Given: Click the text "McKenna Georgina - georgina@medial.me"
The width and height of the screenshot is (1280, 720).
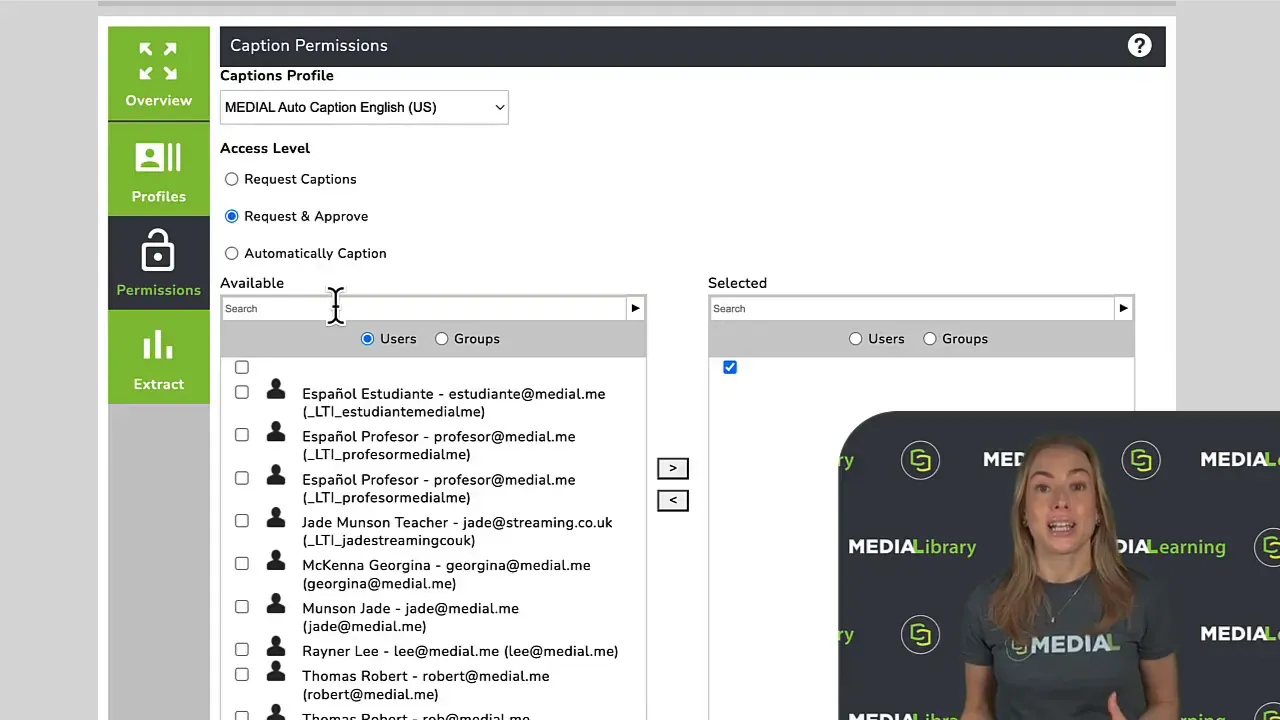Looking at the screenshot, I should [x=446, y=566].
